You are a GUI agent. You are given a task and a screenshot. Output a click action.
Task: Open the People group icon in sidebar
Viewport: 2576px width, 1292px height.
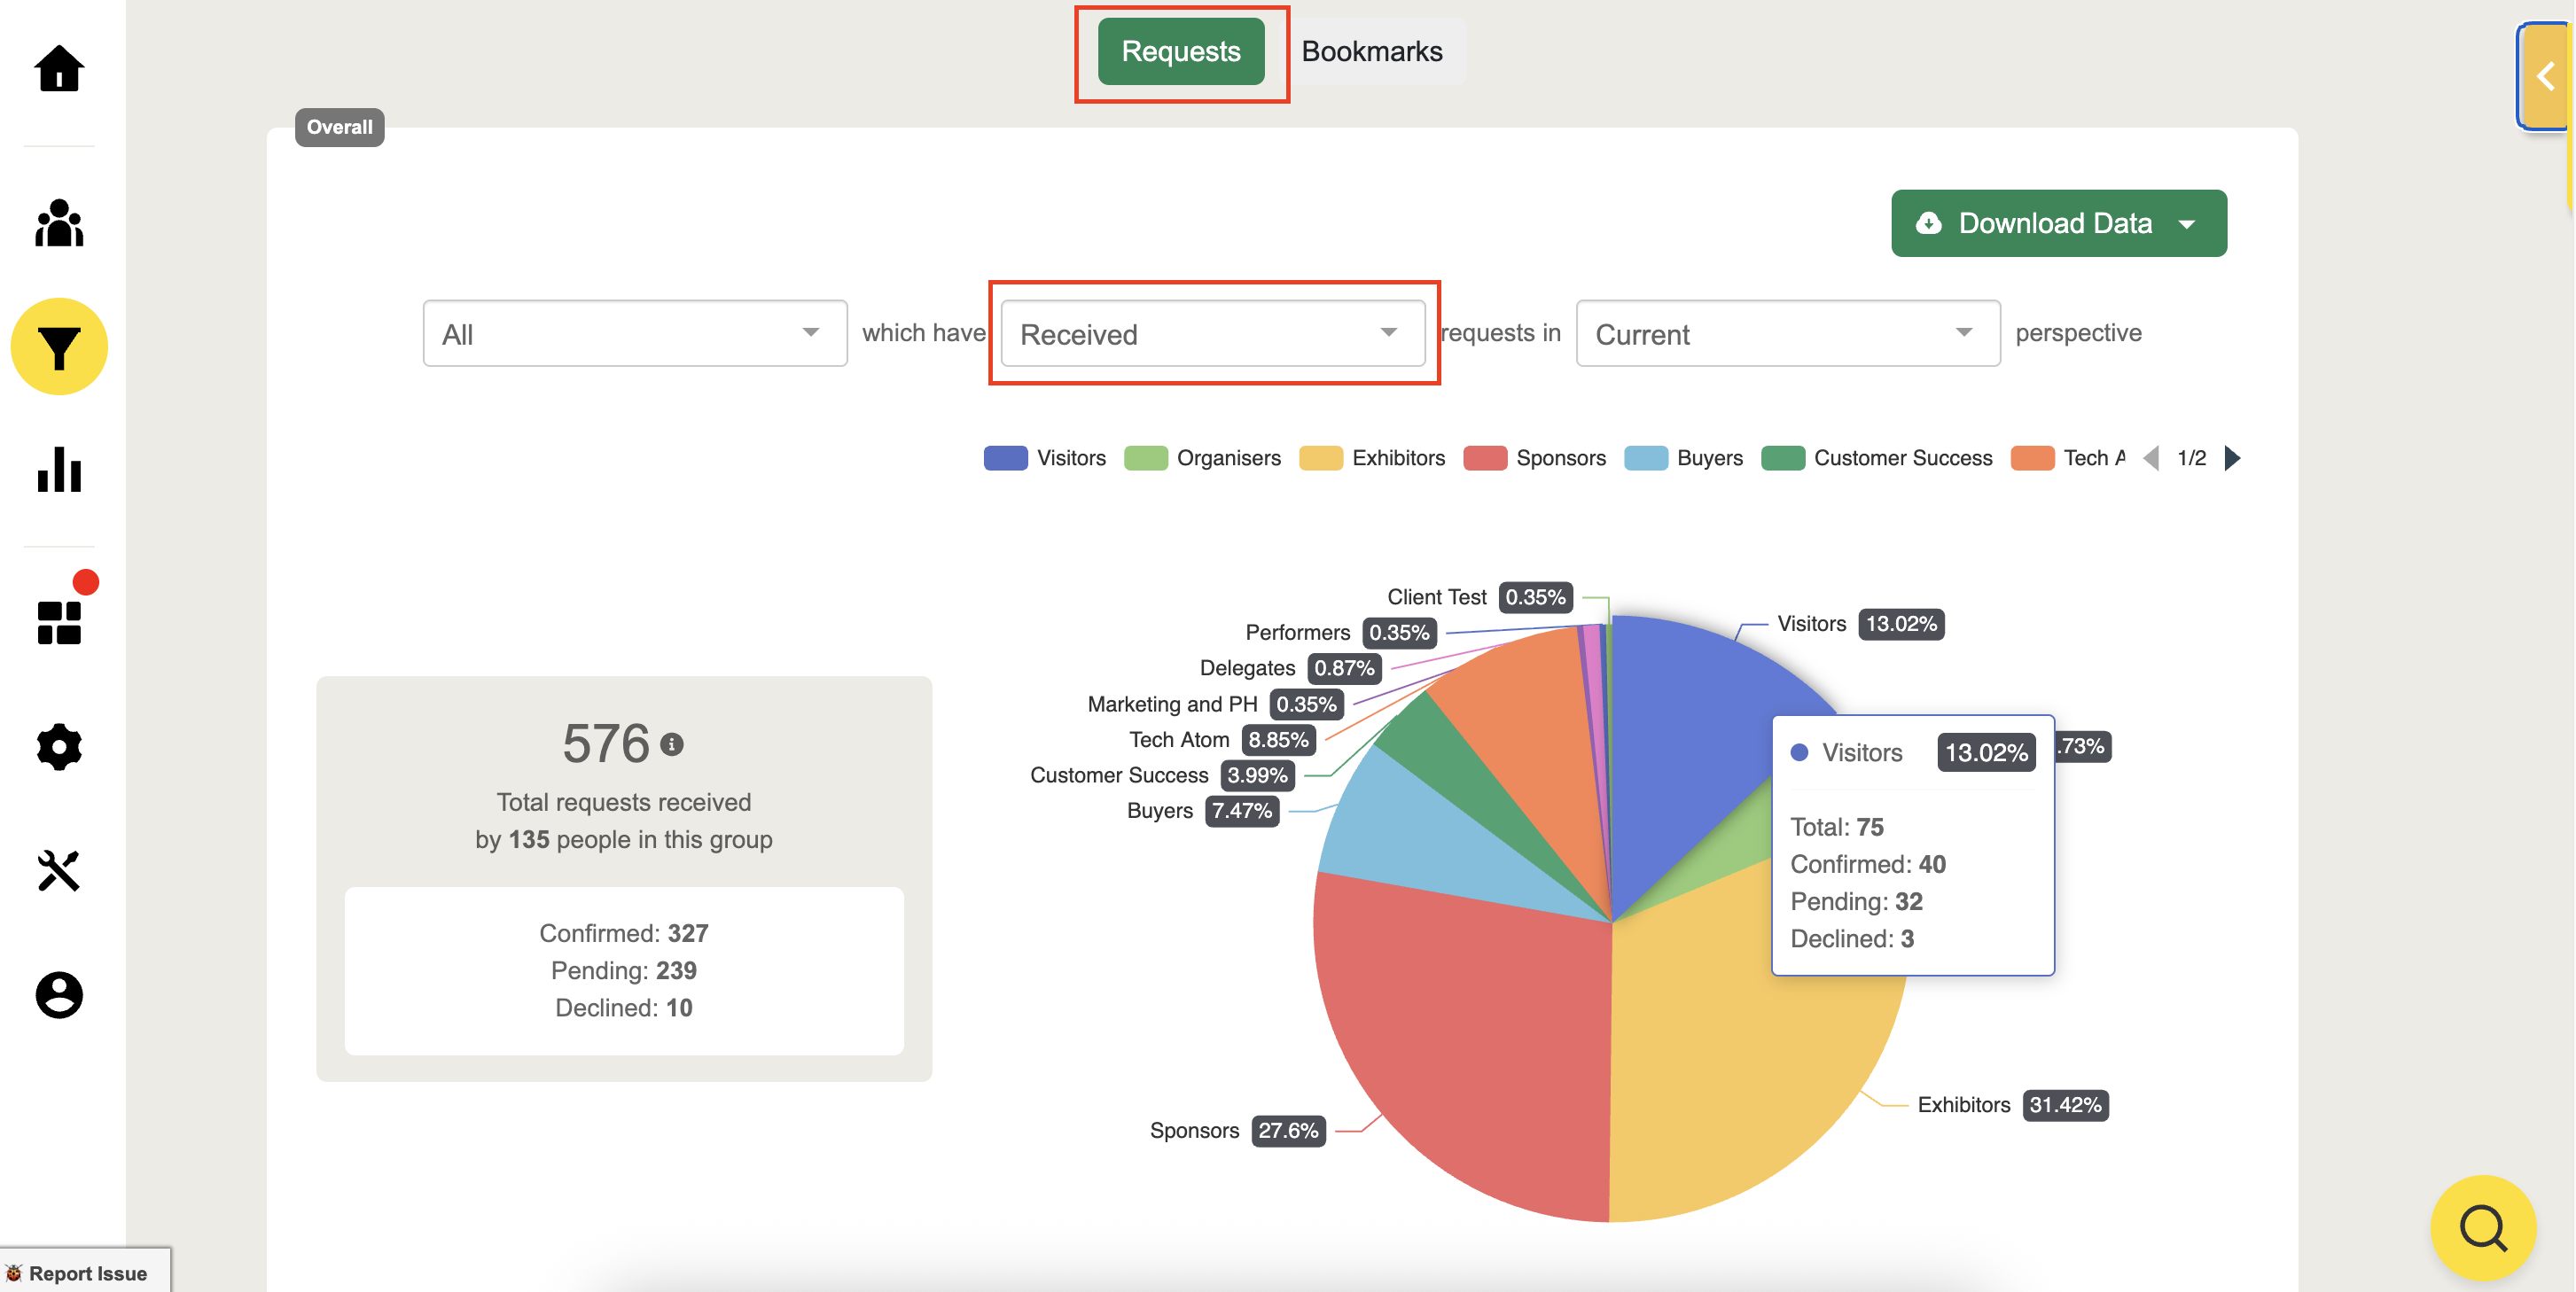click(59, 223)
